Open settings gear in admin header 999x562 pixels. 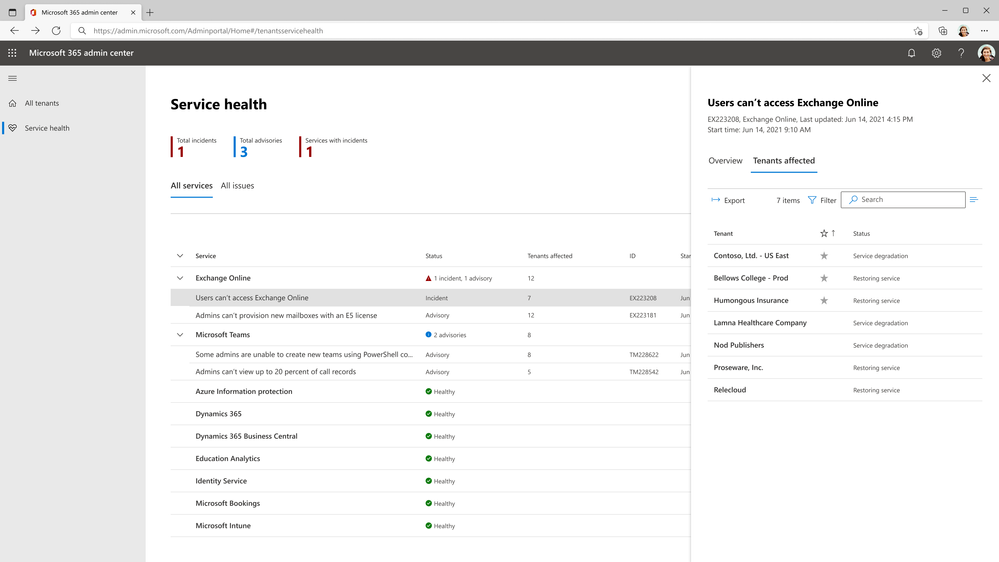tap(936, 54)
